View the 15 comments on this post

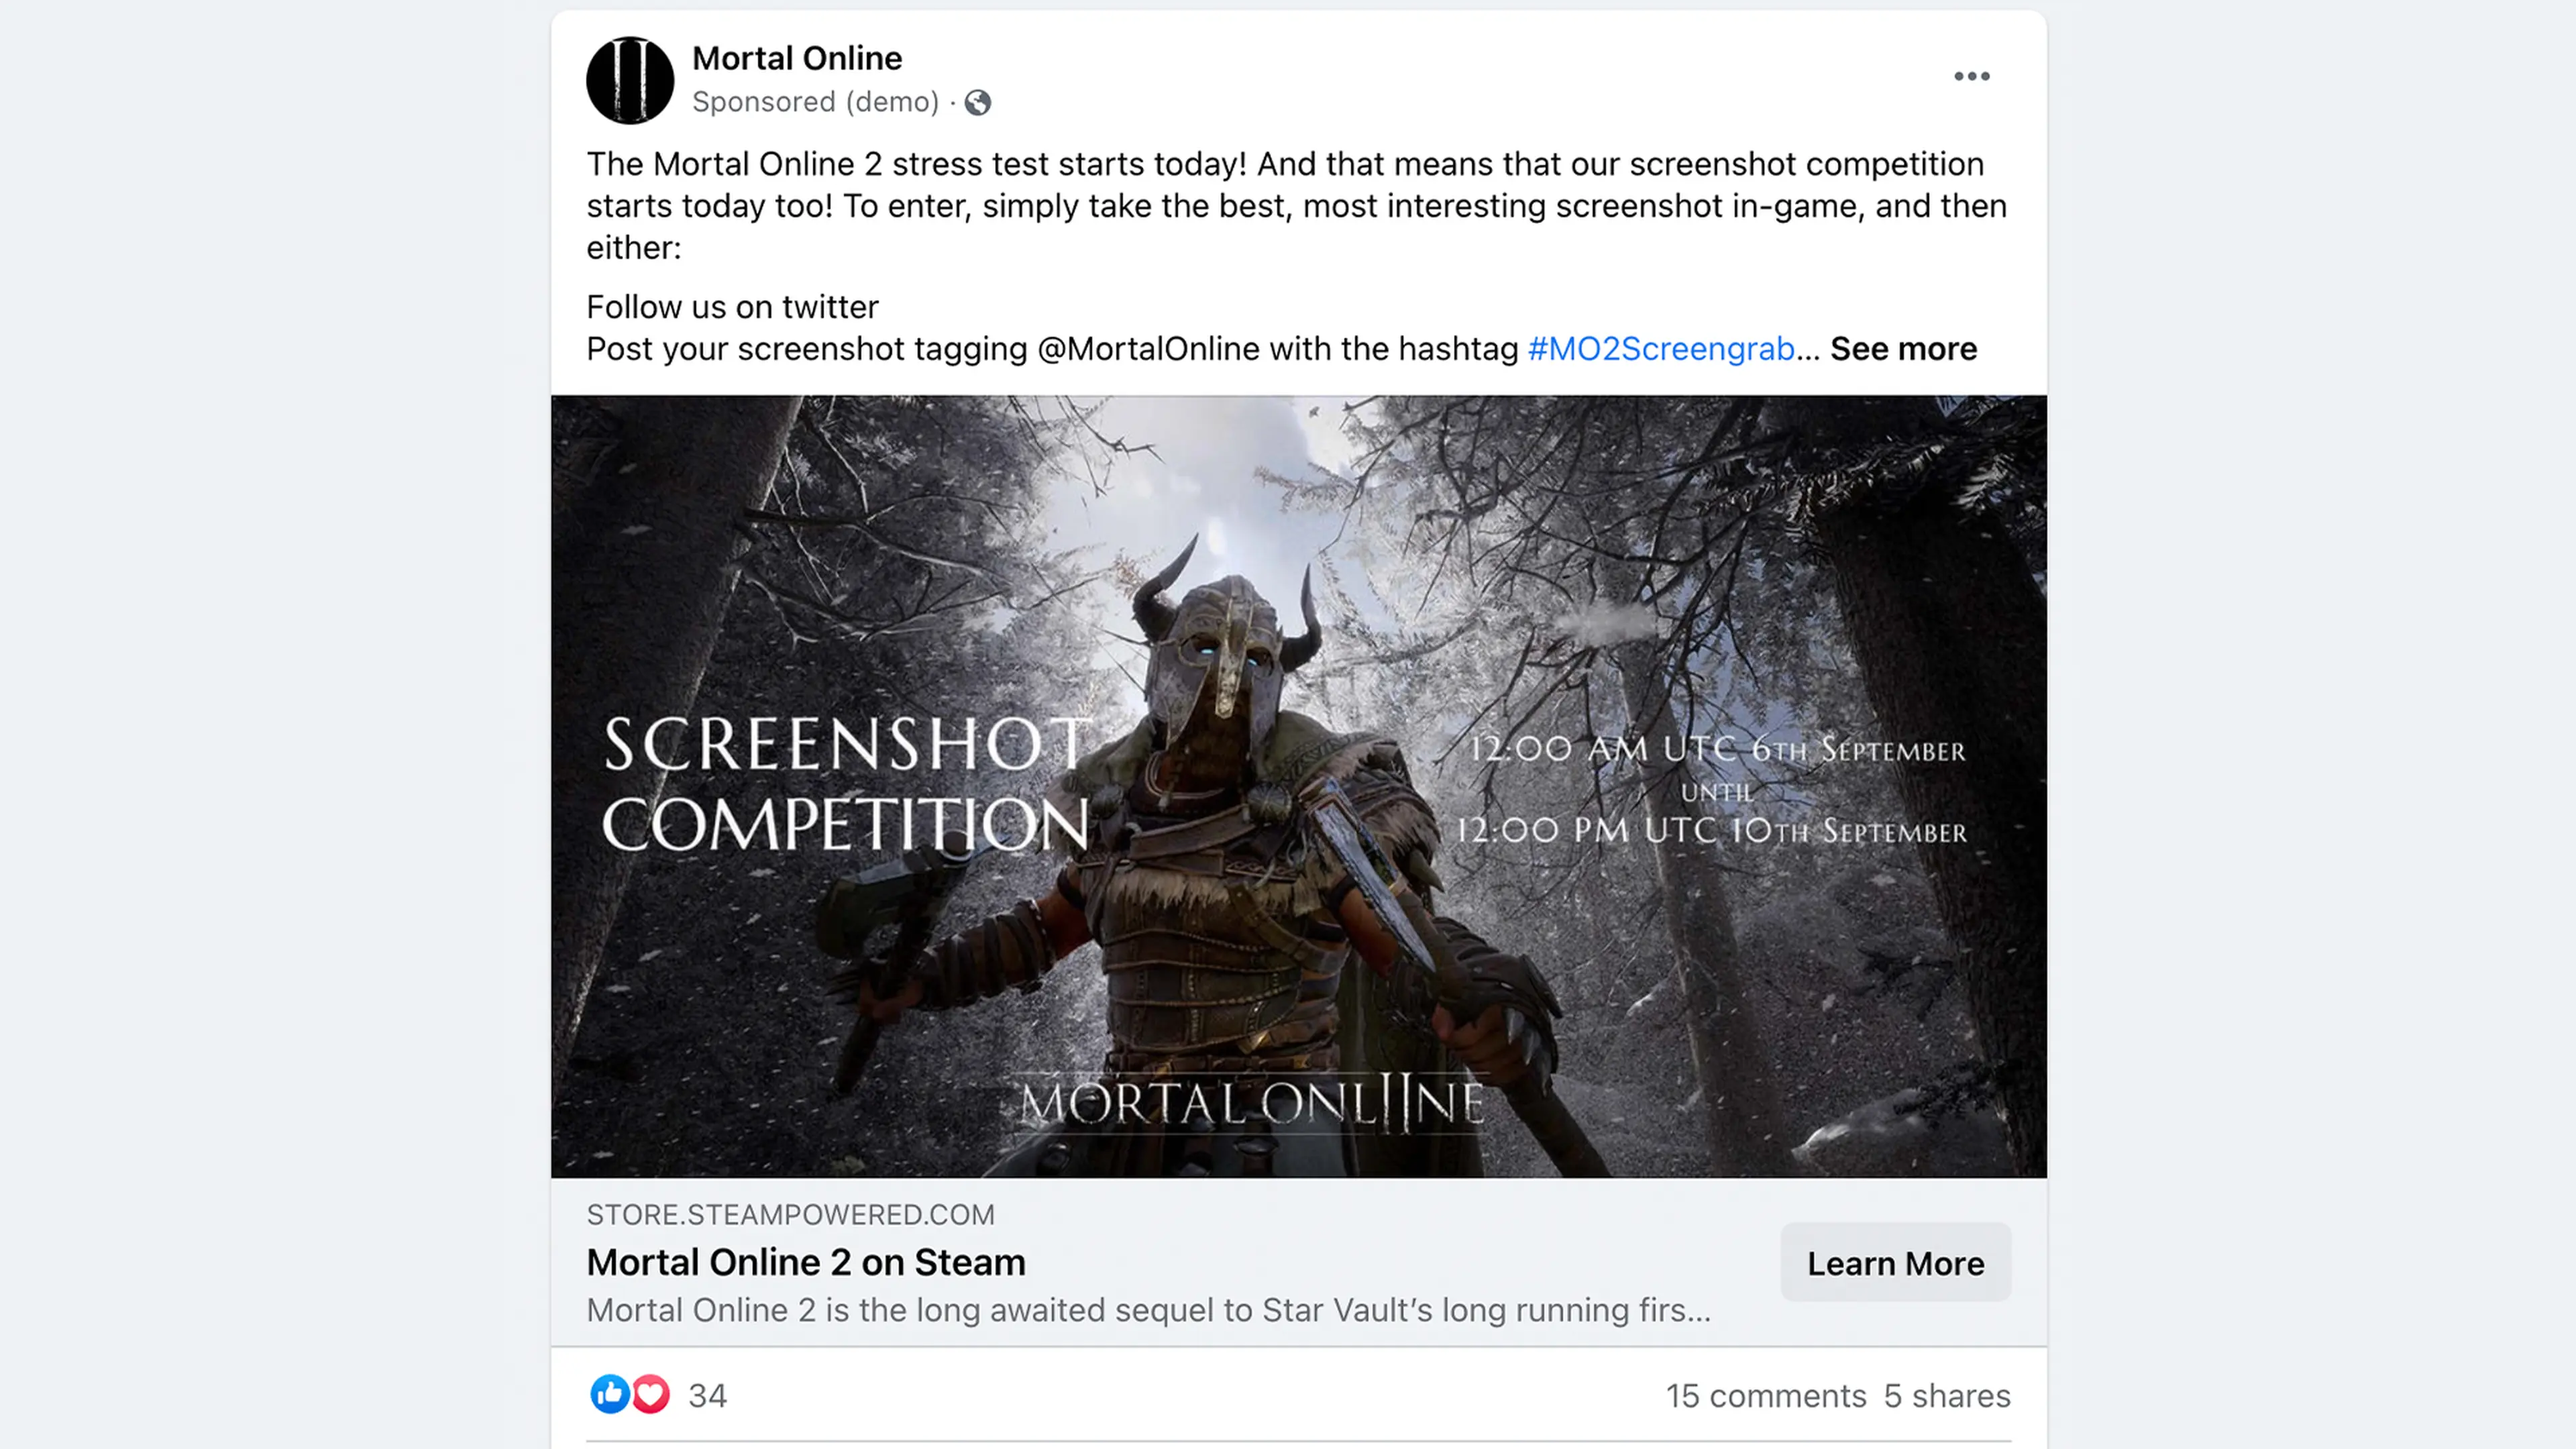(1765, 1395)
